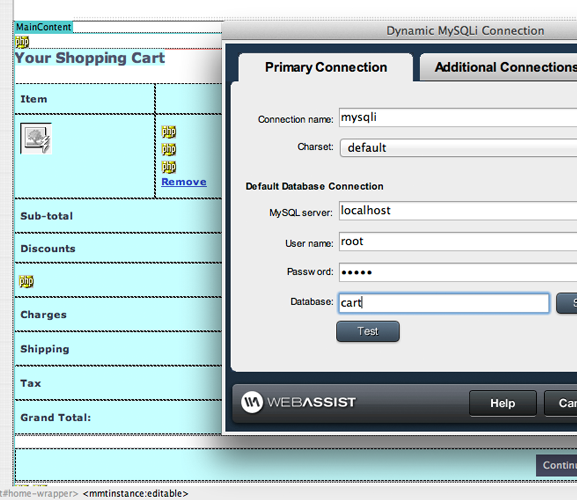Image resolution: width=577 pixels, height=500 pixels.
Task: Select the second PHP icon above Remove
Action: click(169, 149)
